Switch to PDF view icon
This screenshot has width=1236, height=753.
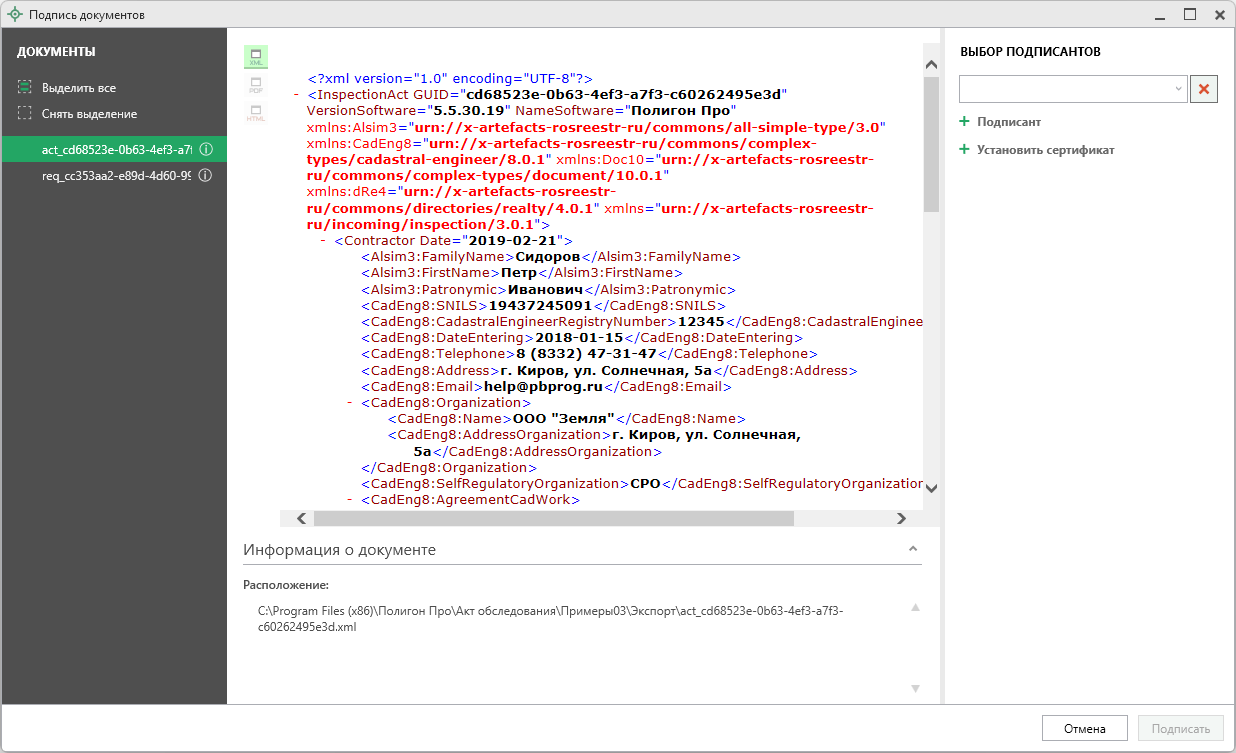[256, 85]
